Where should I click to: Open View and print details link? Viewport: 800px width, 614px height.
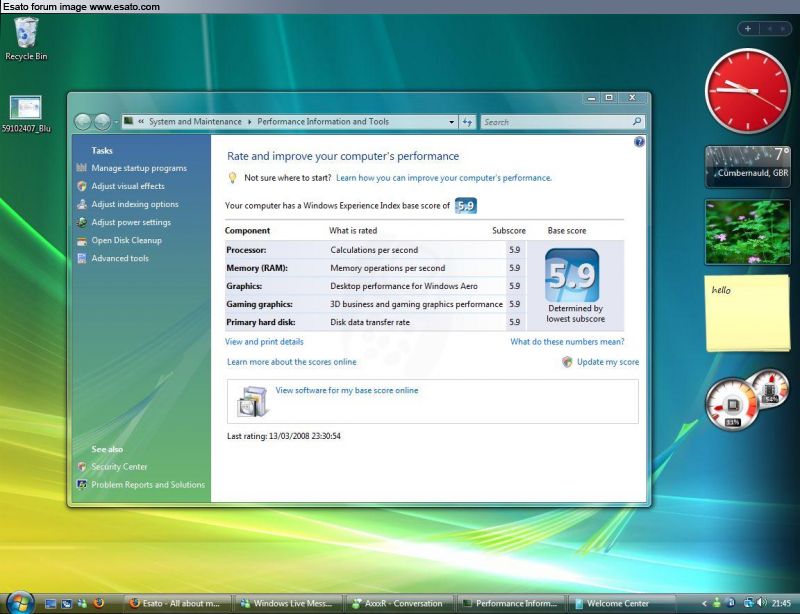264,341
